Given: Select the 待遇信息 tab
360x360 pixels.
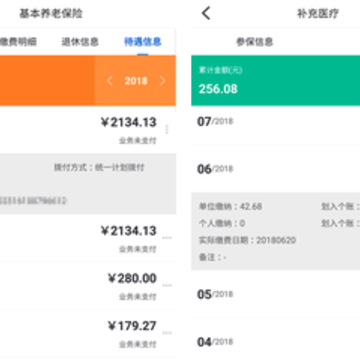Looking at the screenshot, I should [143, 42].
